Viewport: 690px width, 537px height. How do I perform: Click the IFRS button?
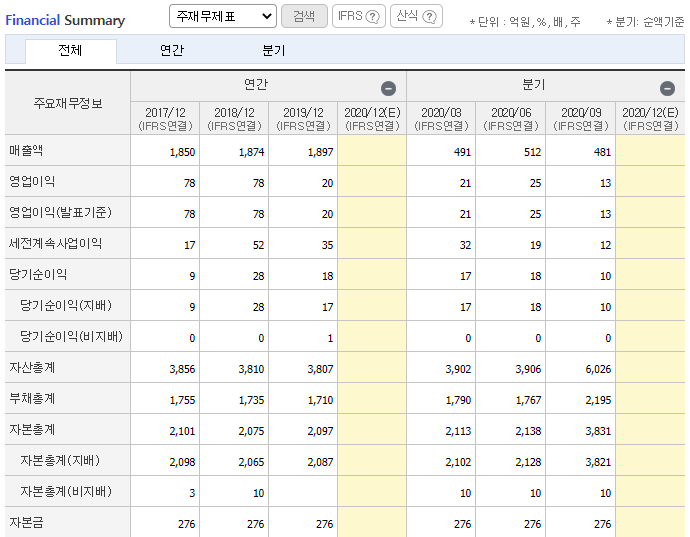tap(359, 16)
